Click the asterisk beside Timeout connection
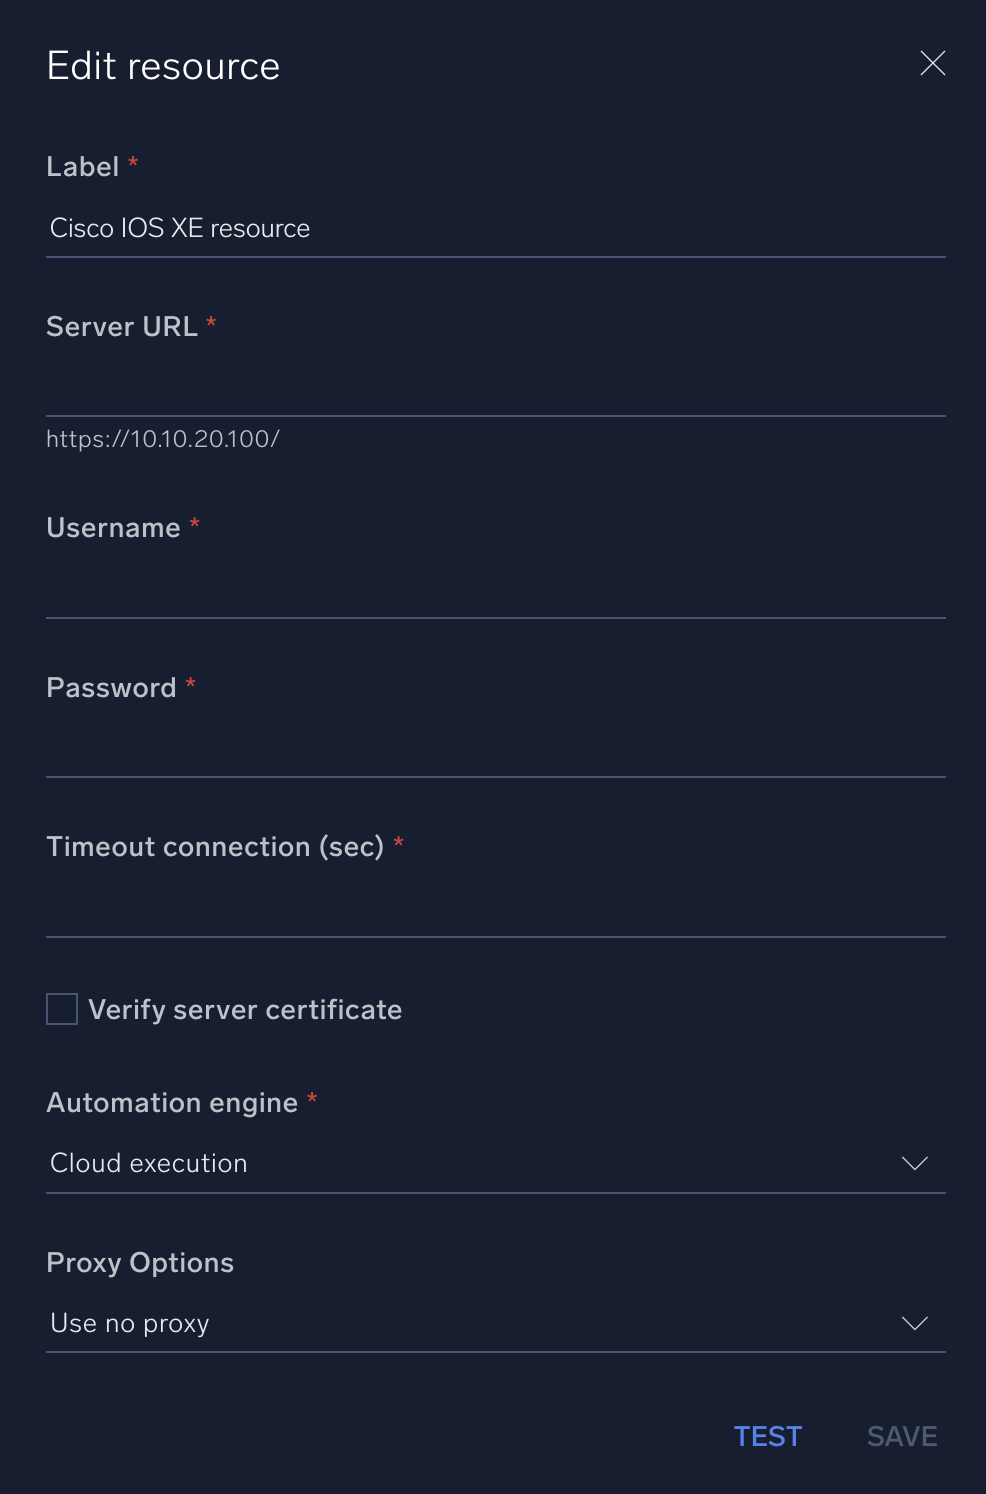Screen dimensions: 986x1494 pyautogui.click(x=399, y=840)
